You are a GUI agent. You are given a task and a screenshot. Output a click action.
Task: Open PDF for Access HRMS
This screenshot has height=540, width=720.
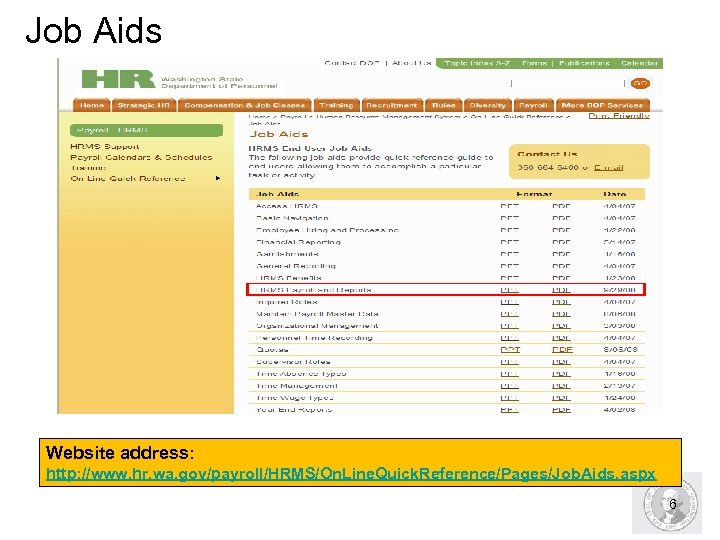[x=561, y=206]
